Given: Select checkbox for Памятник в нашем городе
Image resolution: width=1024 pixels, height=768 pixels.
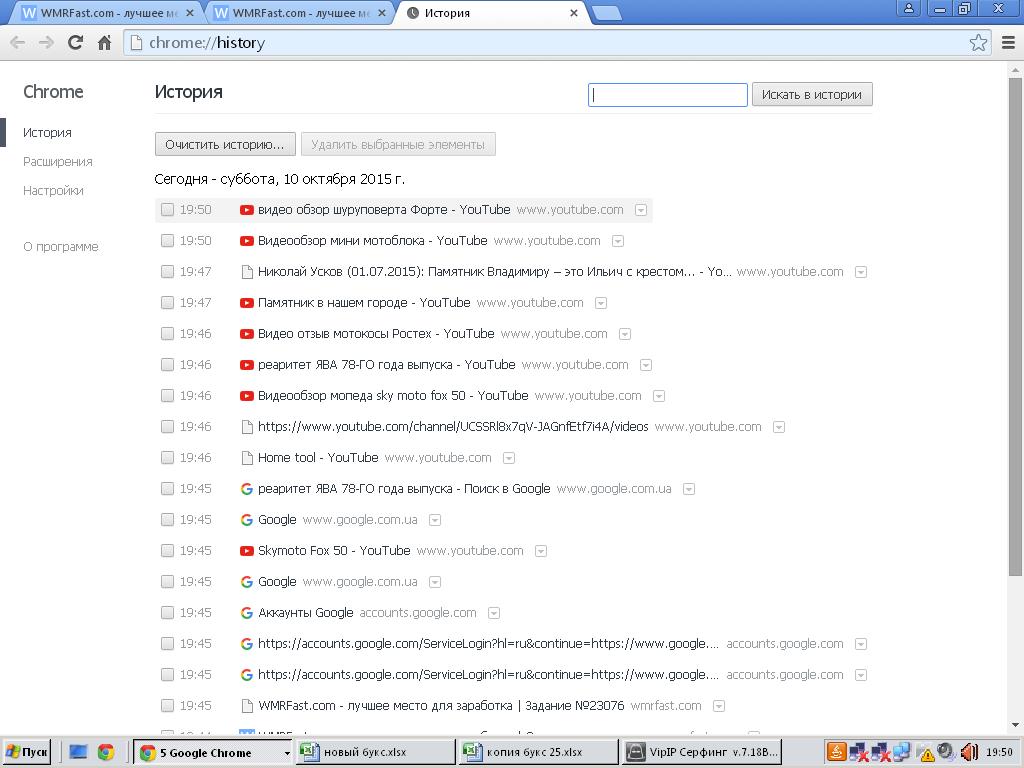Looking at the screenshot, I should [x=167, y=303].
